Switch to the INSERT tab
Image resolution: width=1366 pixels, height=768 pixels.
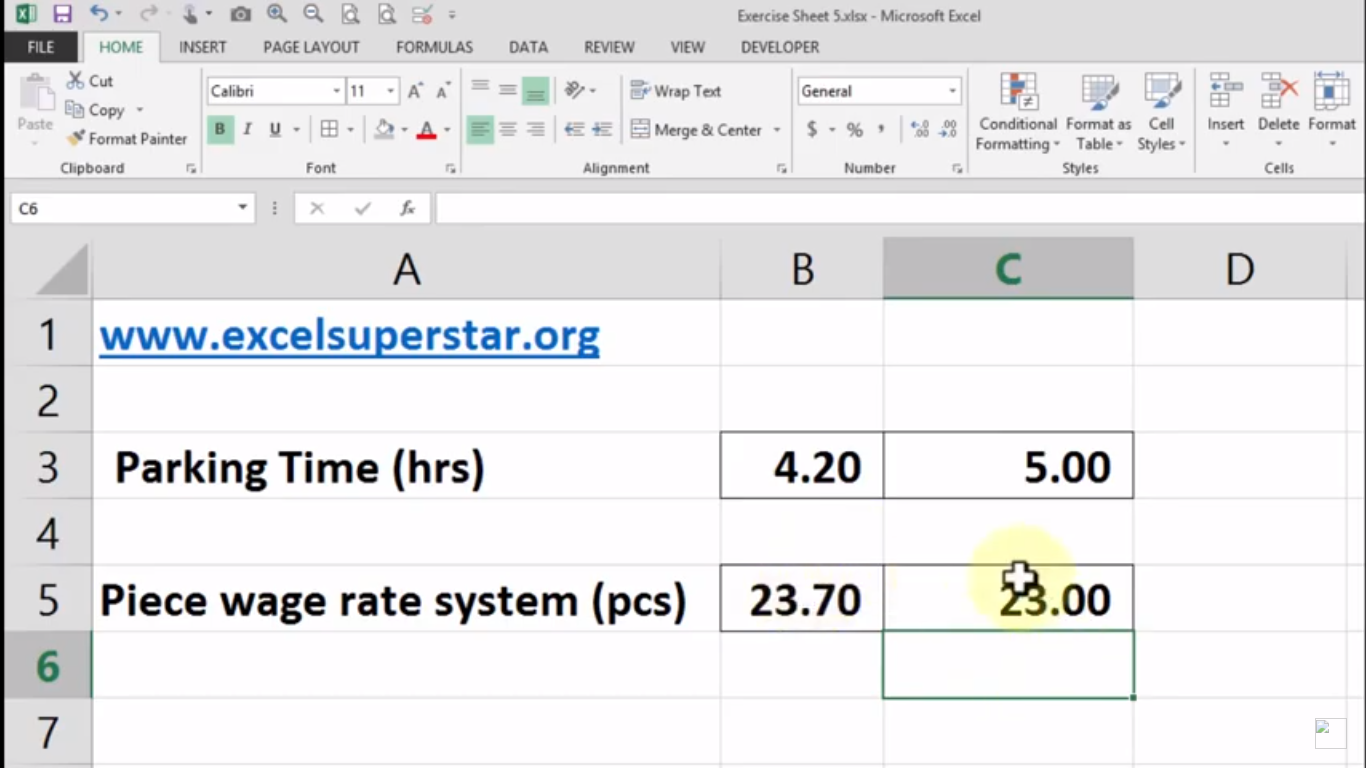coord(203,47)
